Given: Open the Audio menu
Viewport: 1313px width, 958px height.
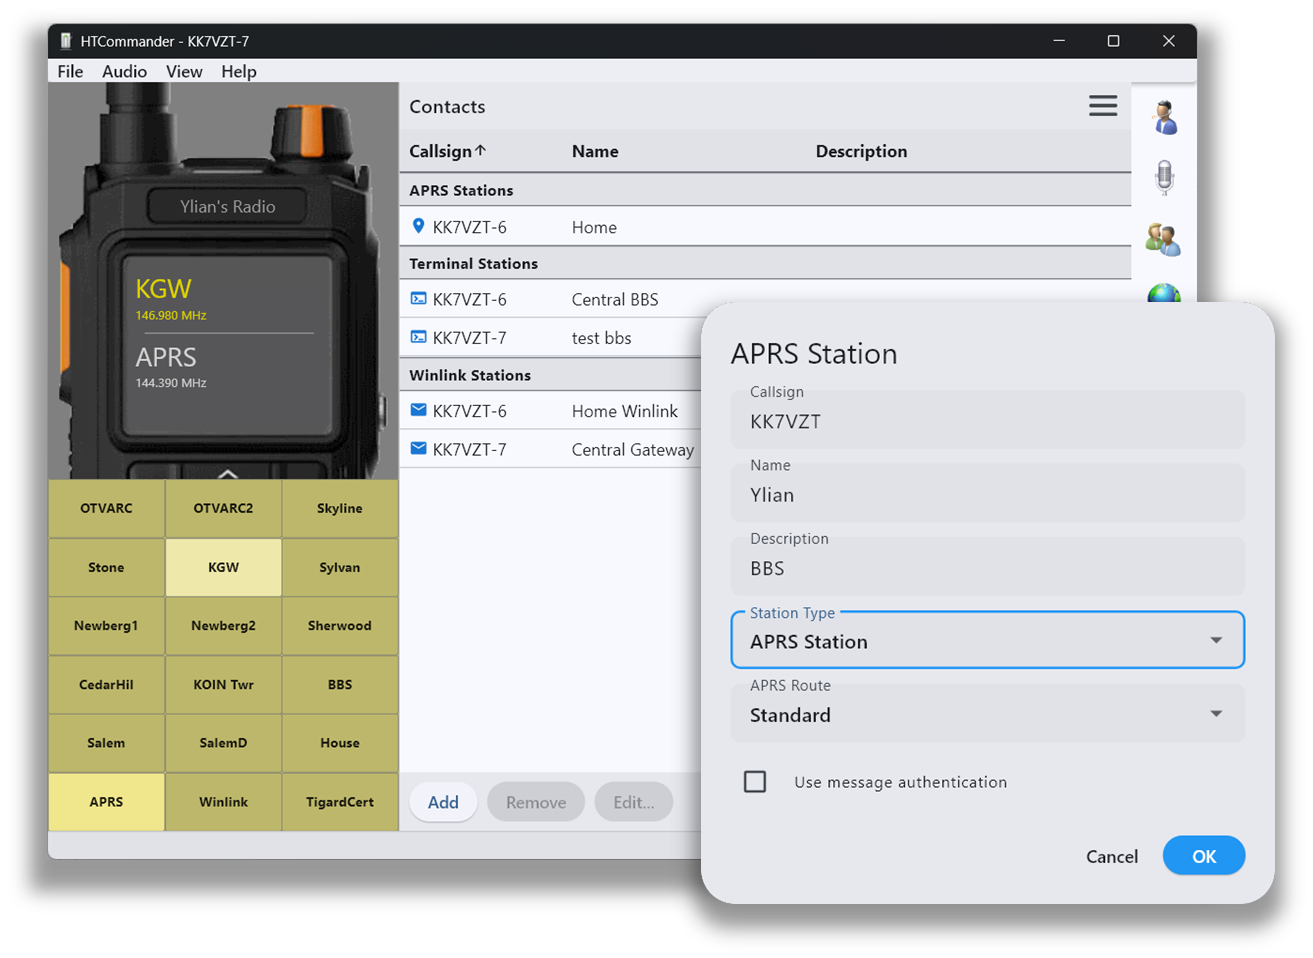Looking at the screenshot, I should [124, 71].
